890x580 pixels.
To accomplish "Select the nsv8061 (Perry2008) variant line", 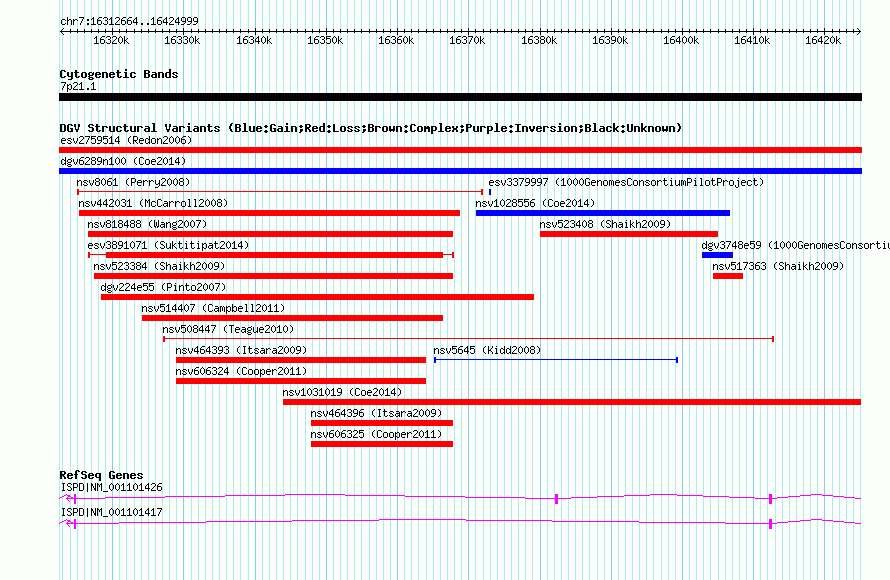I will (280, 192).
